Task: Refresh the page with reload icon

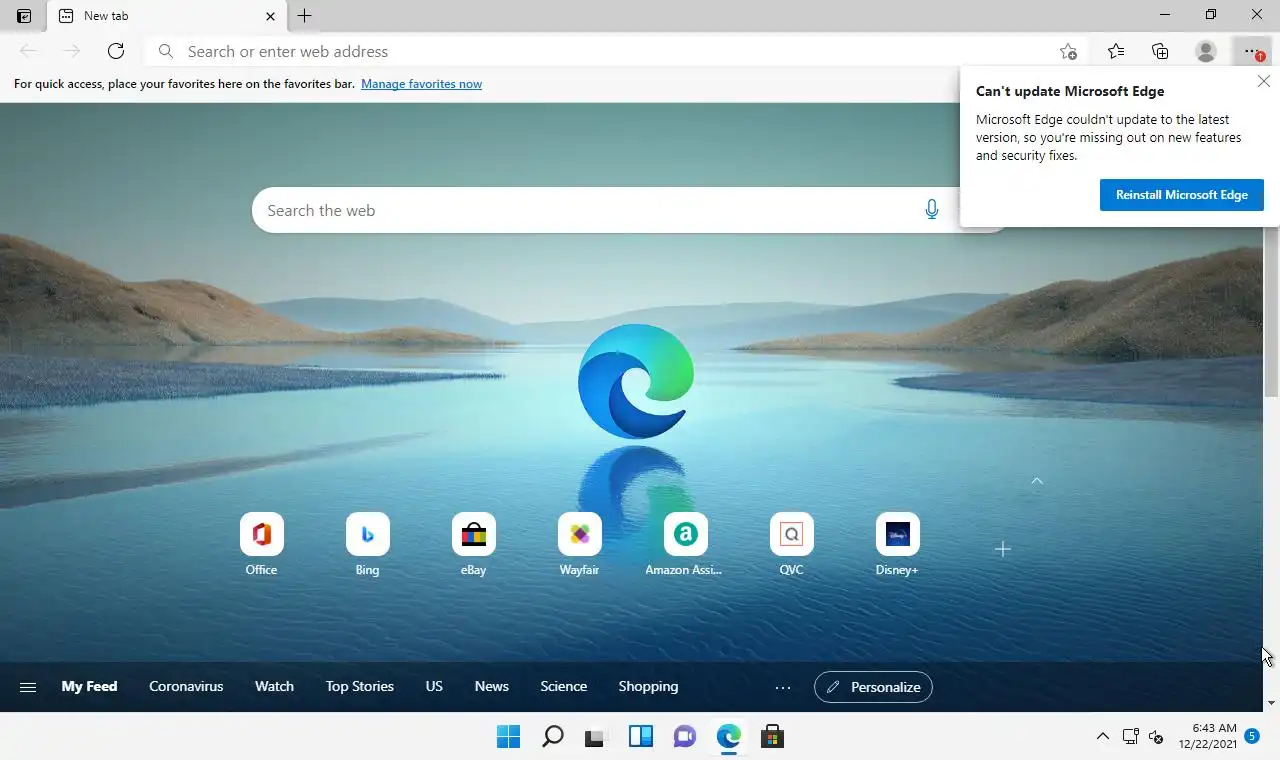Action: pyautogui.click(x=116, y=51)
